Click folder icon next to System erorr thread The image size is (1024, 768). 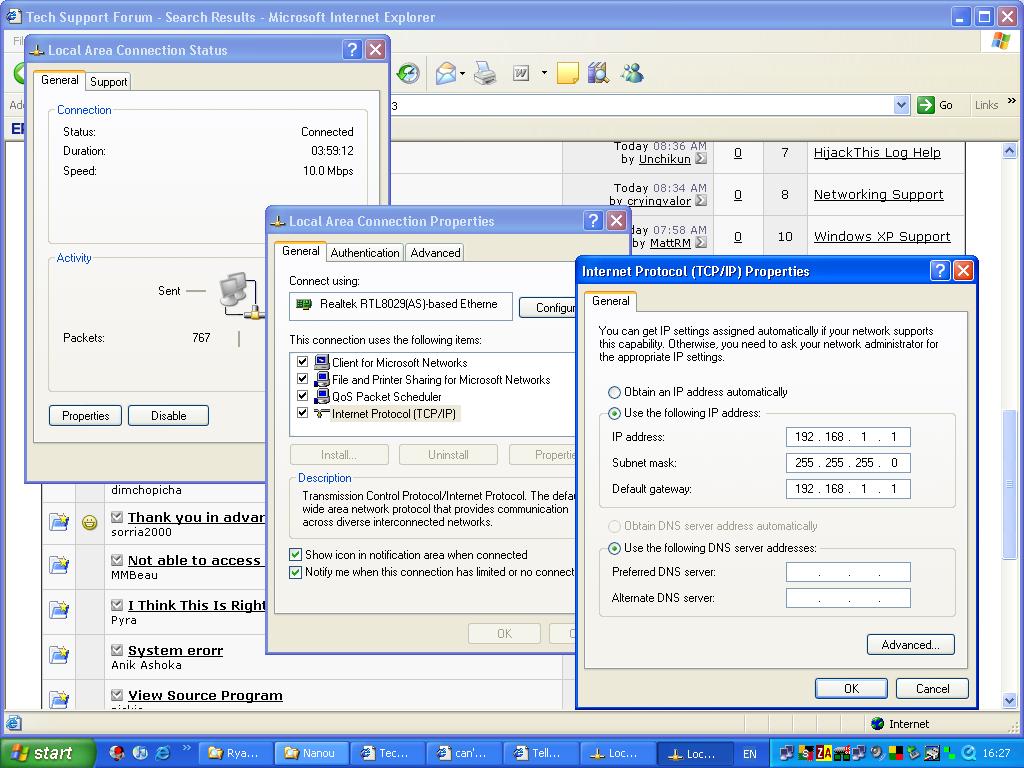pos(59,654)
